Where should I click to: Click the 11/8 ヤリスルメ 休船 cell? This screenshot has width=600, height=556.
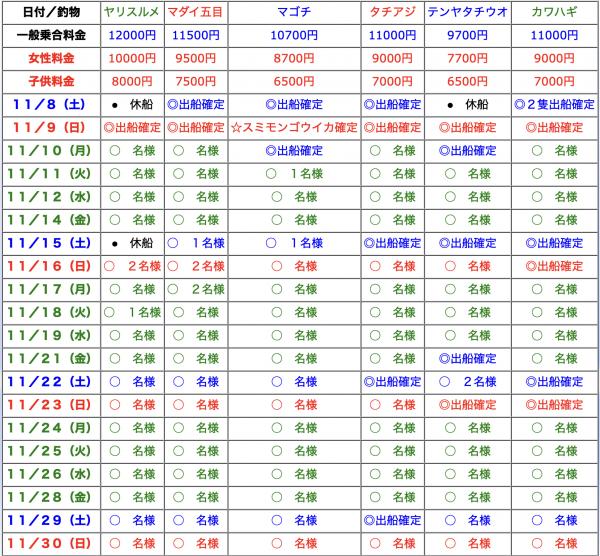(132, 104)
